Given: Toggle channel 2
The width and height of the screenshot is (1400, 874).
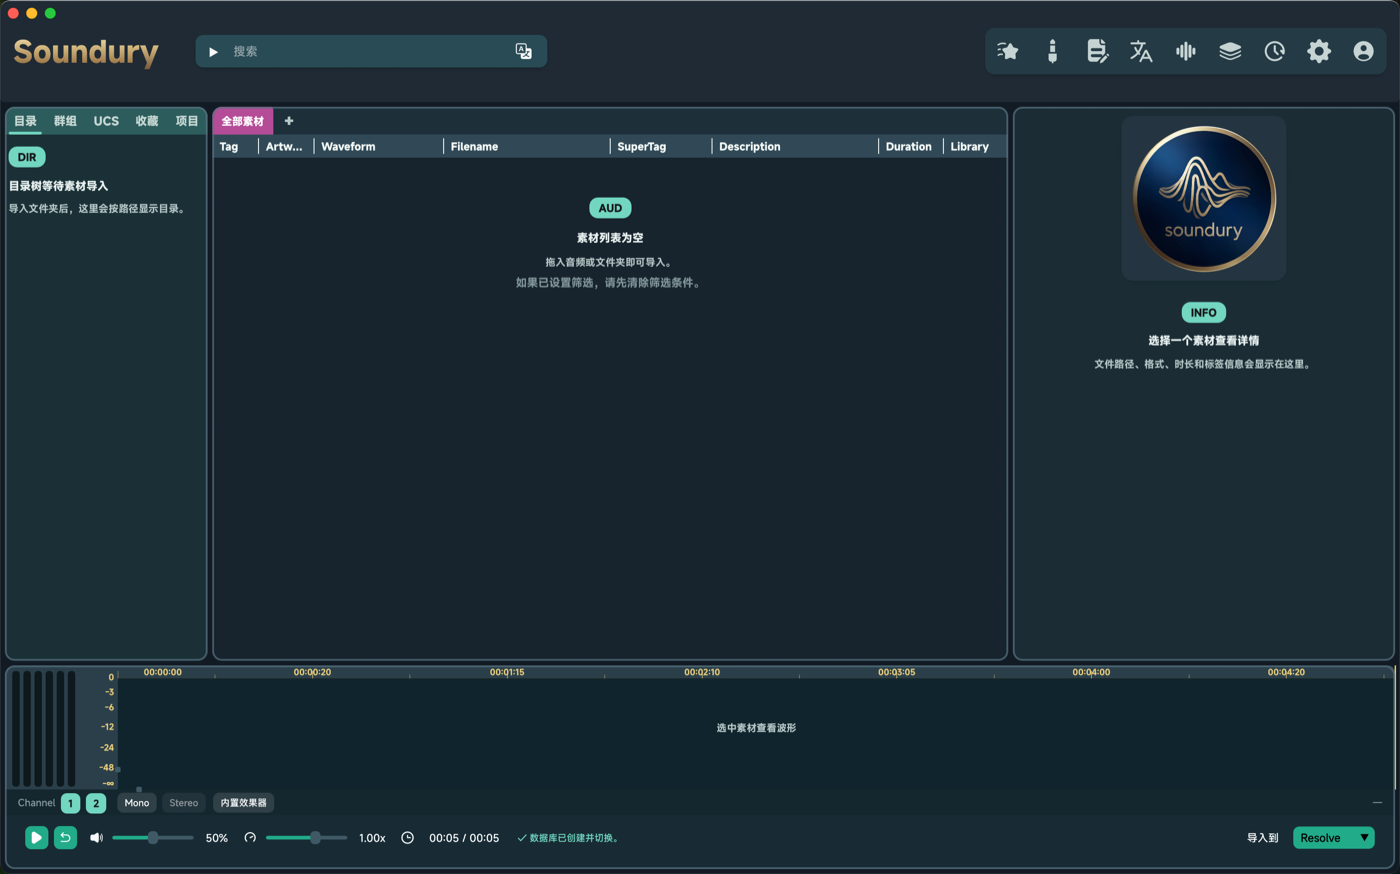Looking at the screenshot, I should 96,803.
